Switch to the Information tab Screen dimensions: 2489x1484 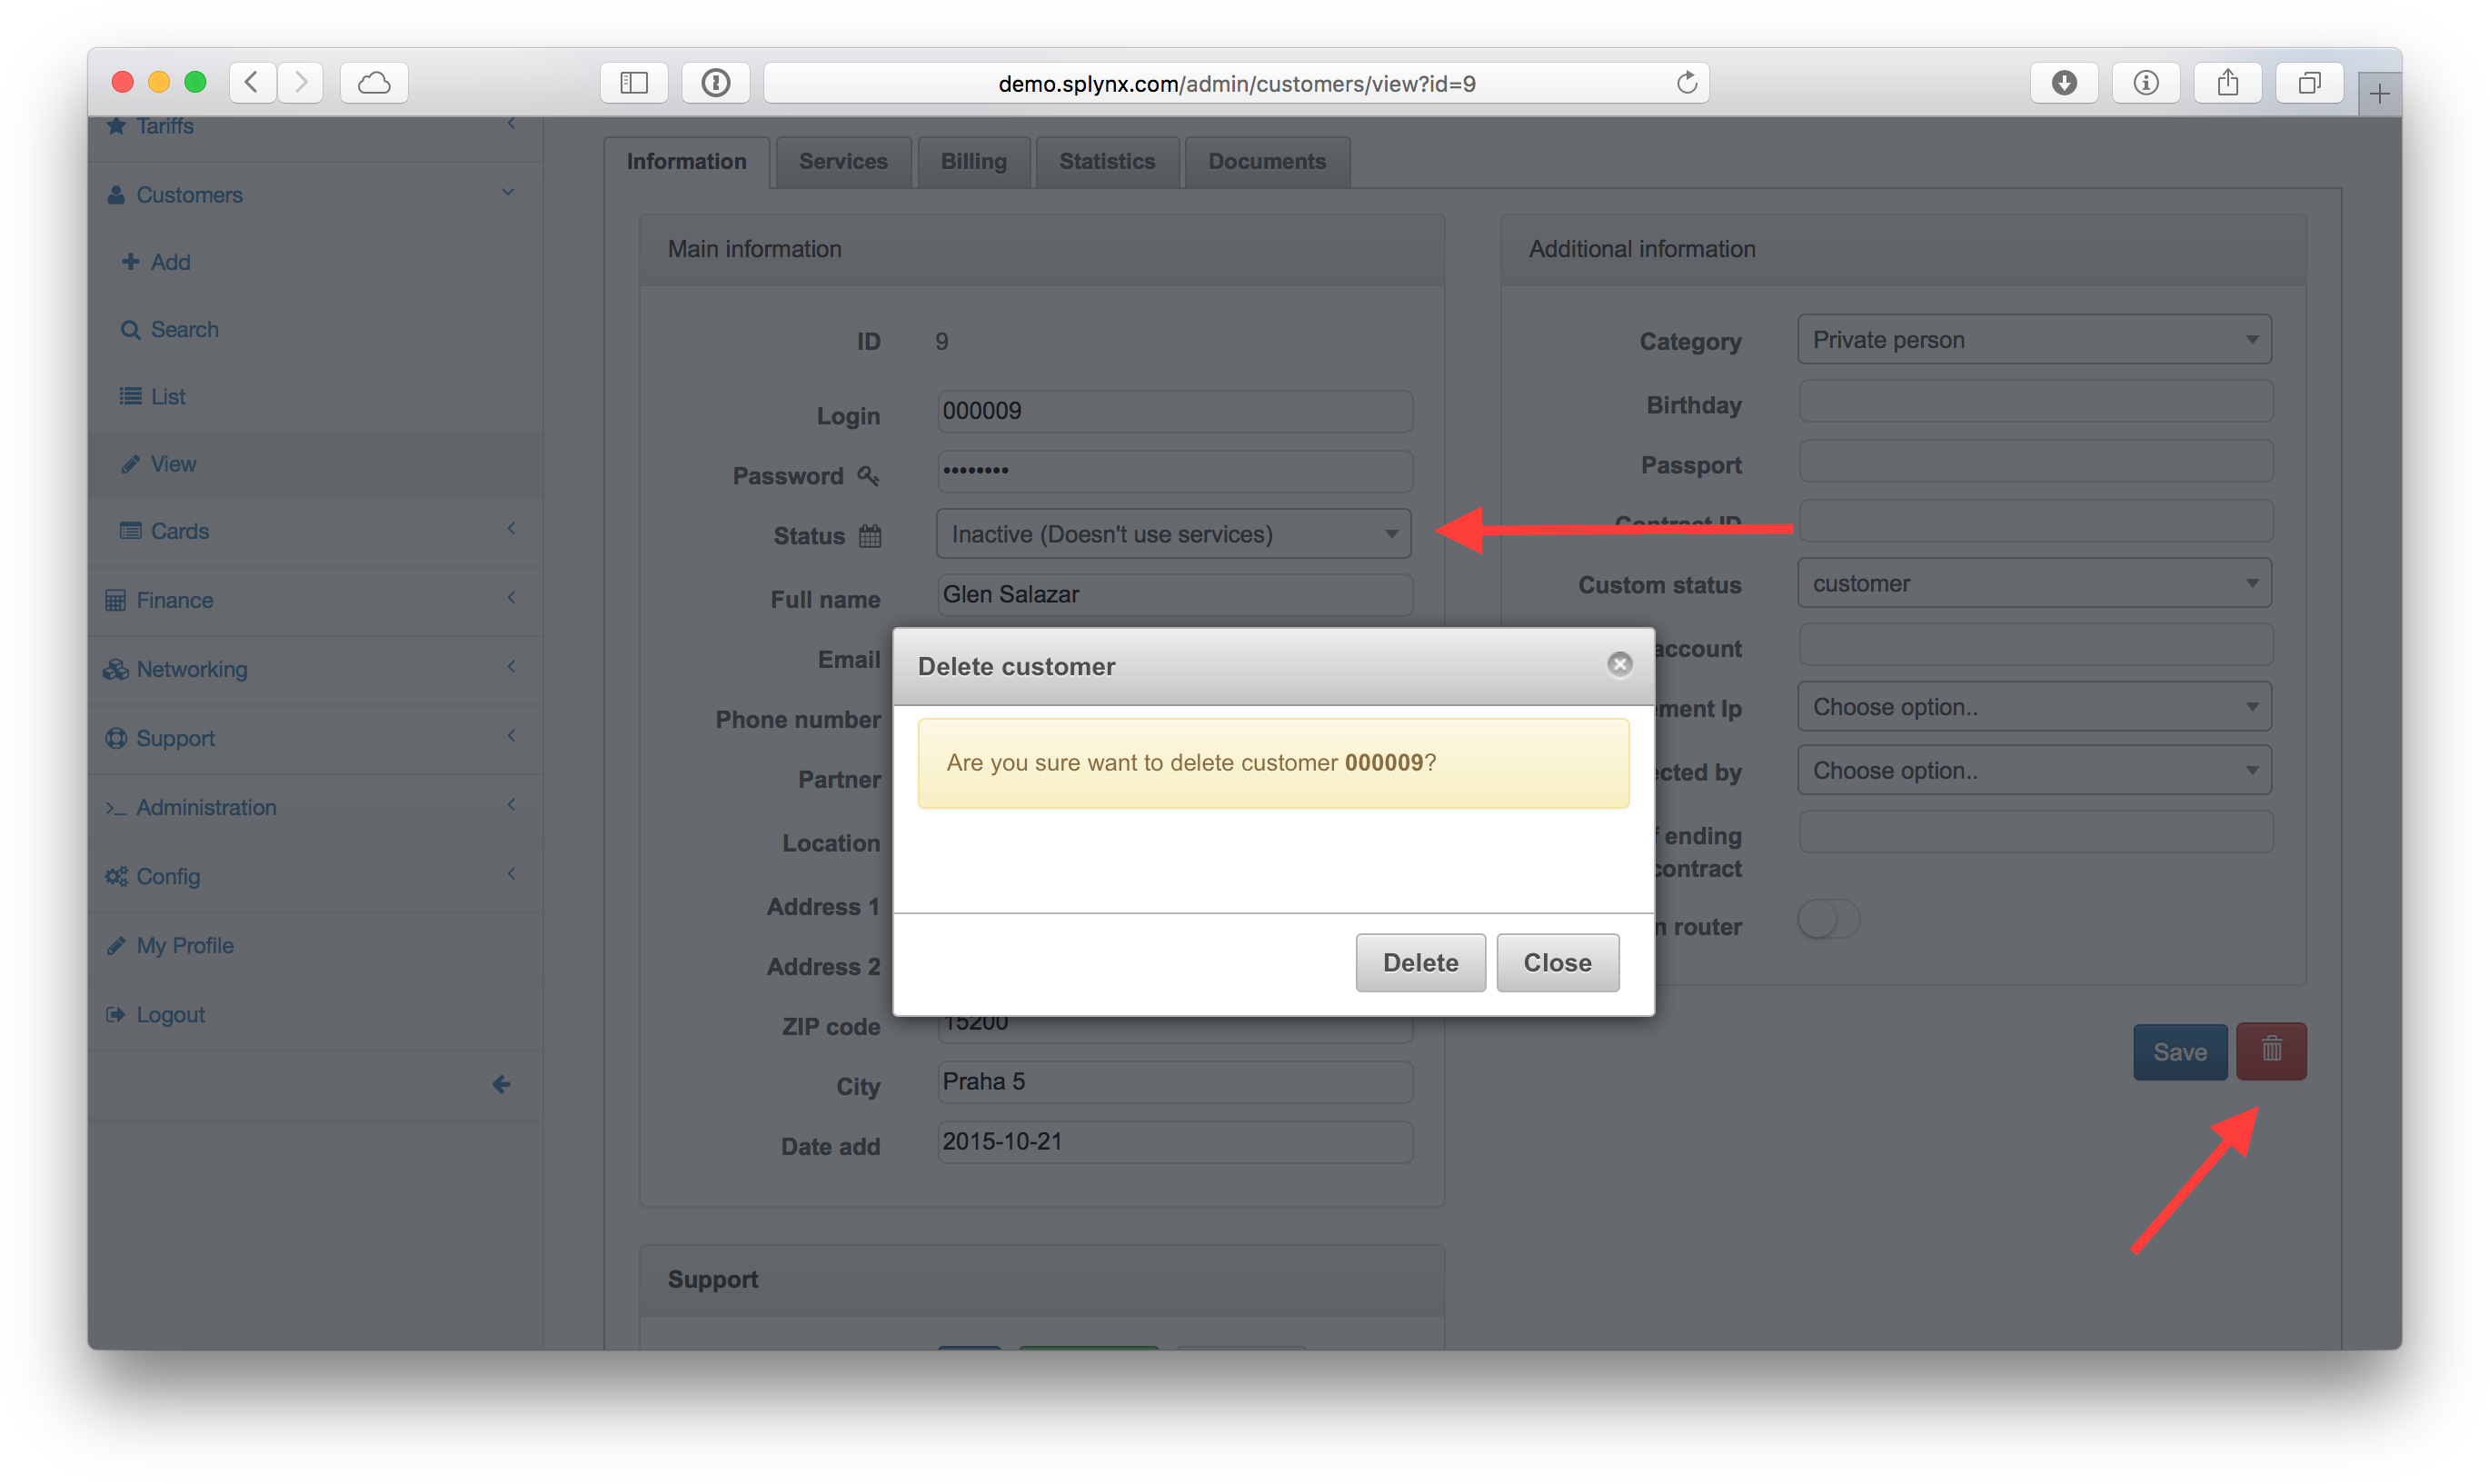687,162
